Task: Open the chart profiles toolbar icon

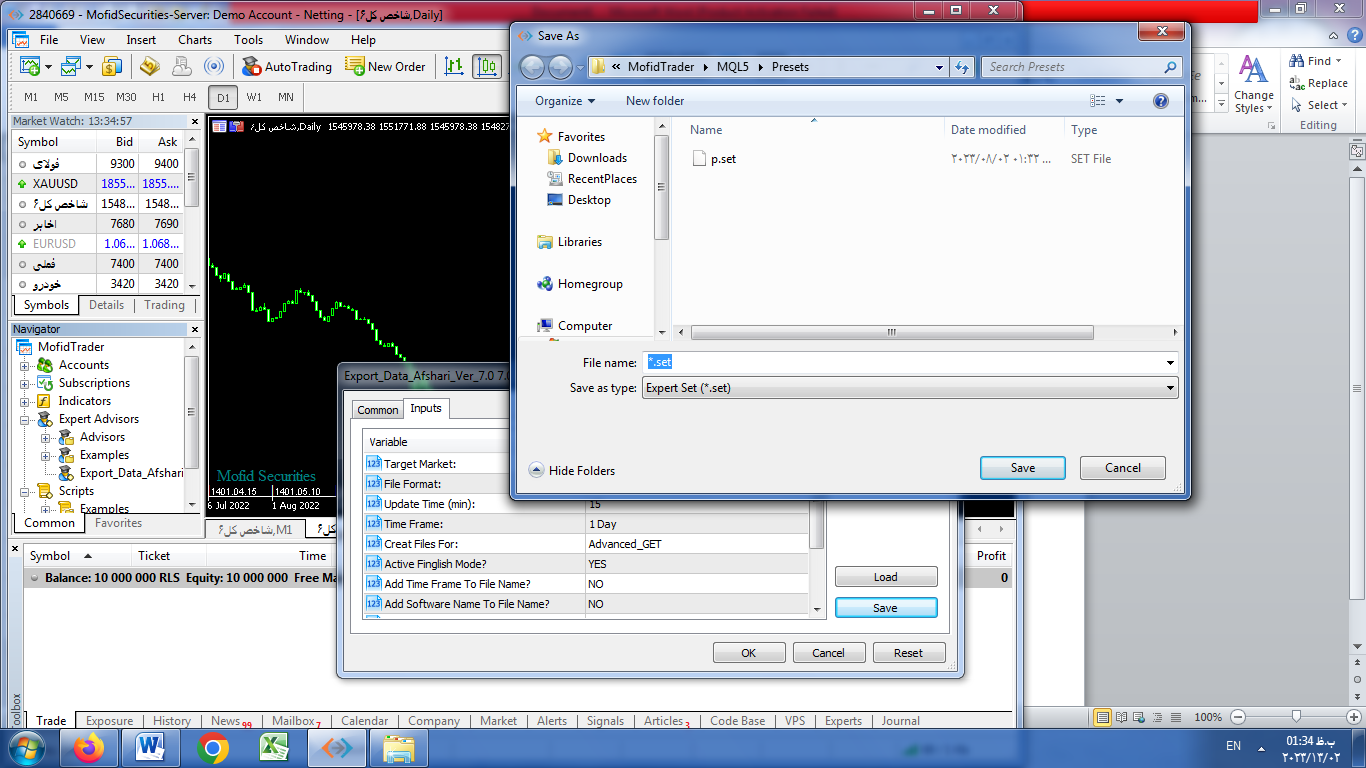Action: [70, 66]
